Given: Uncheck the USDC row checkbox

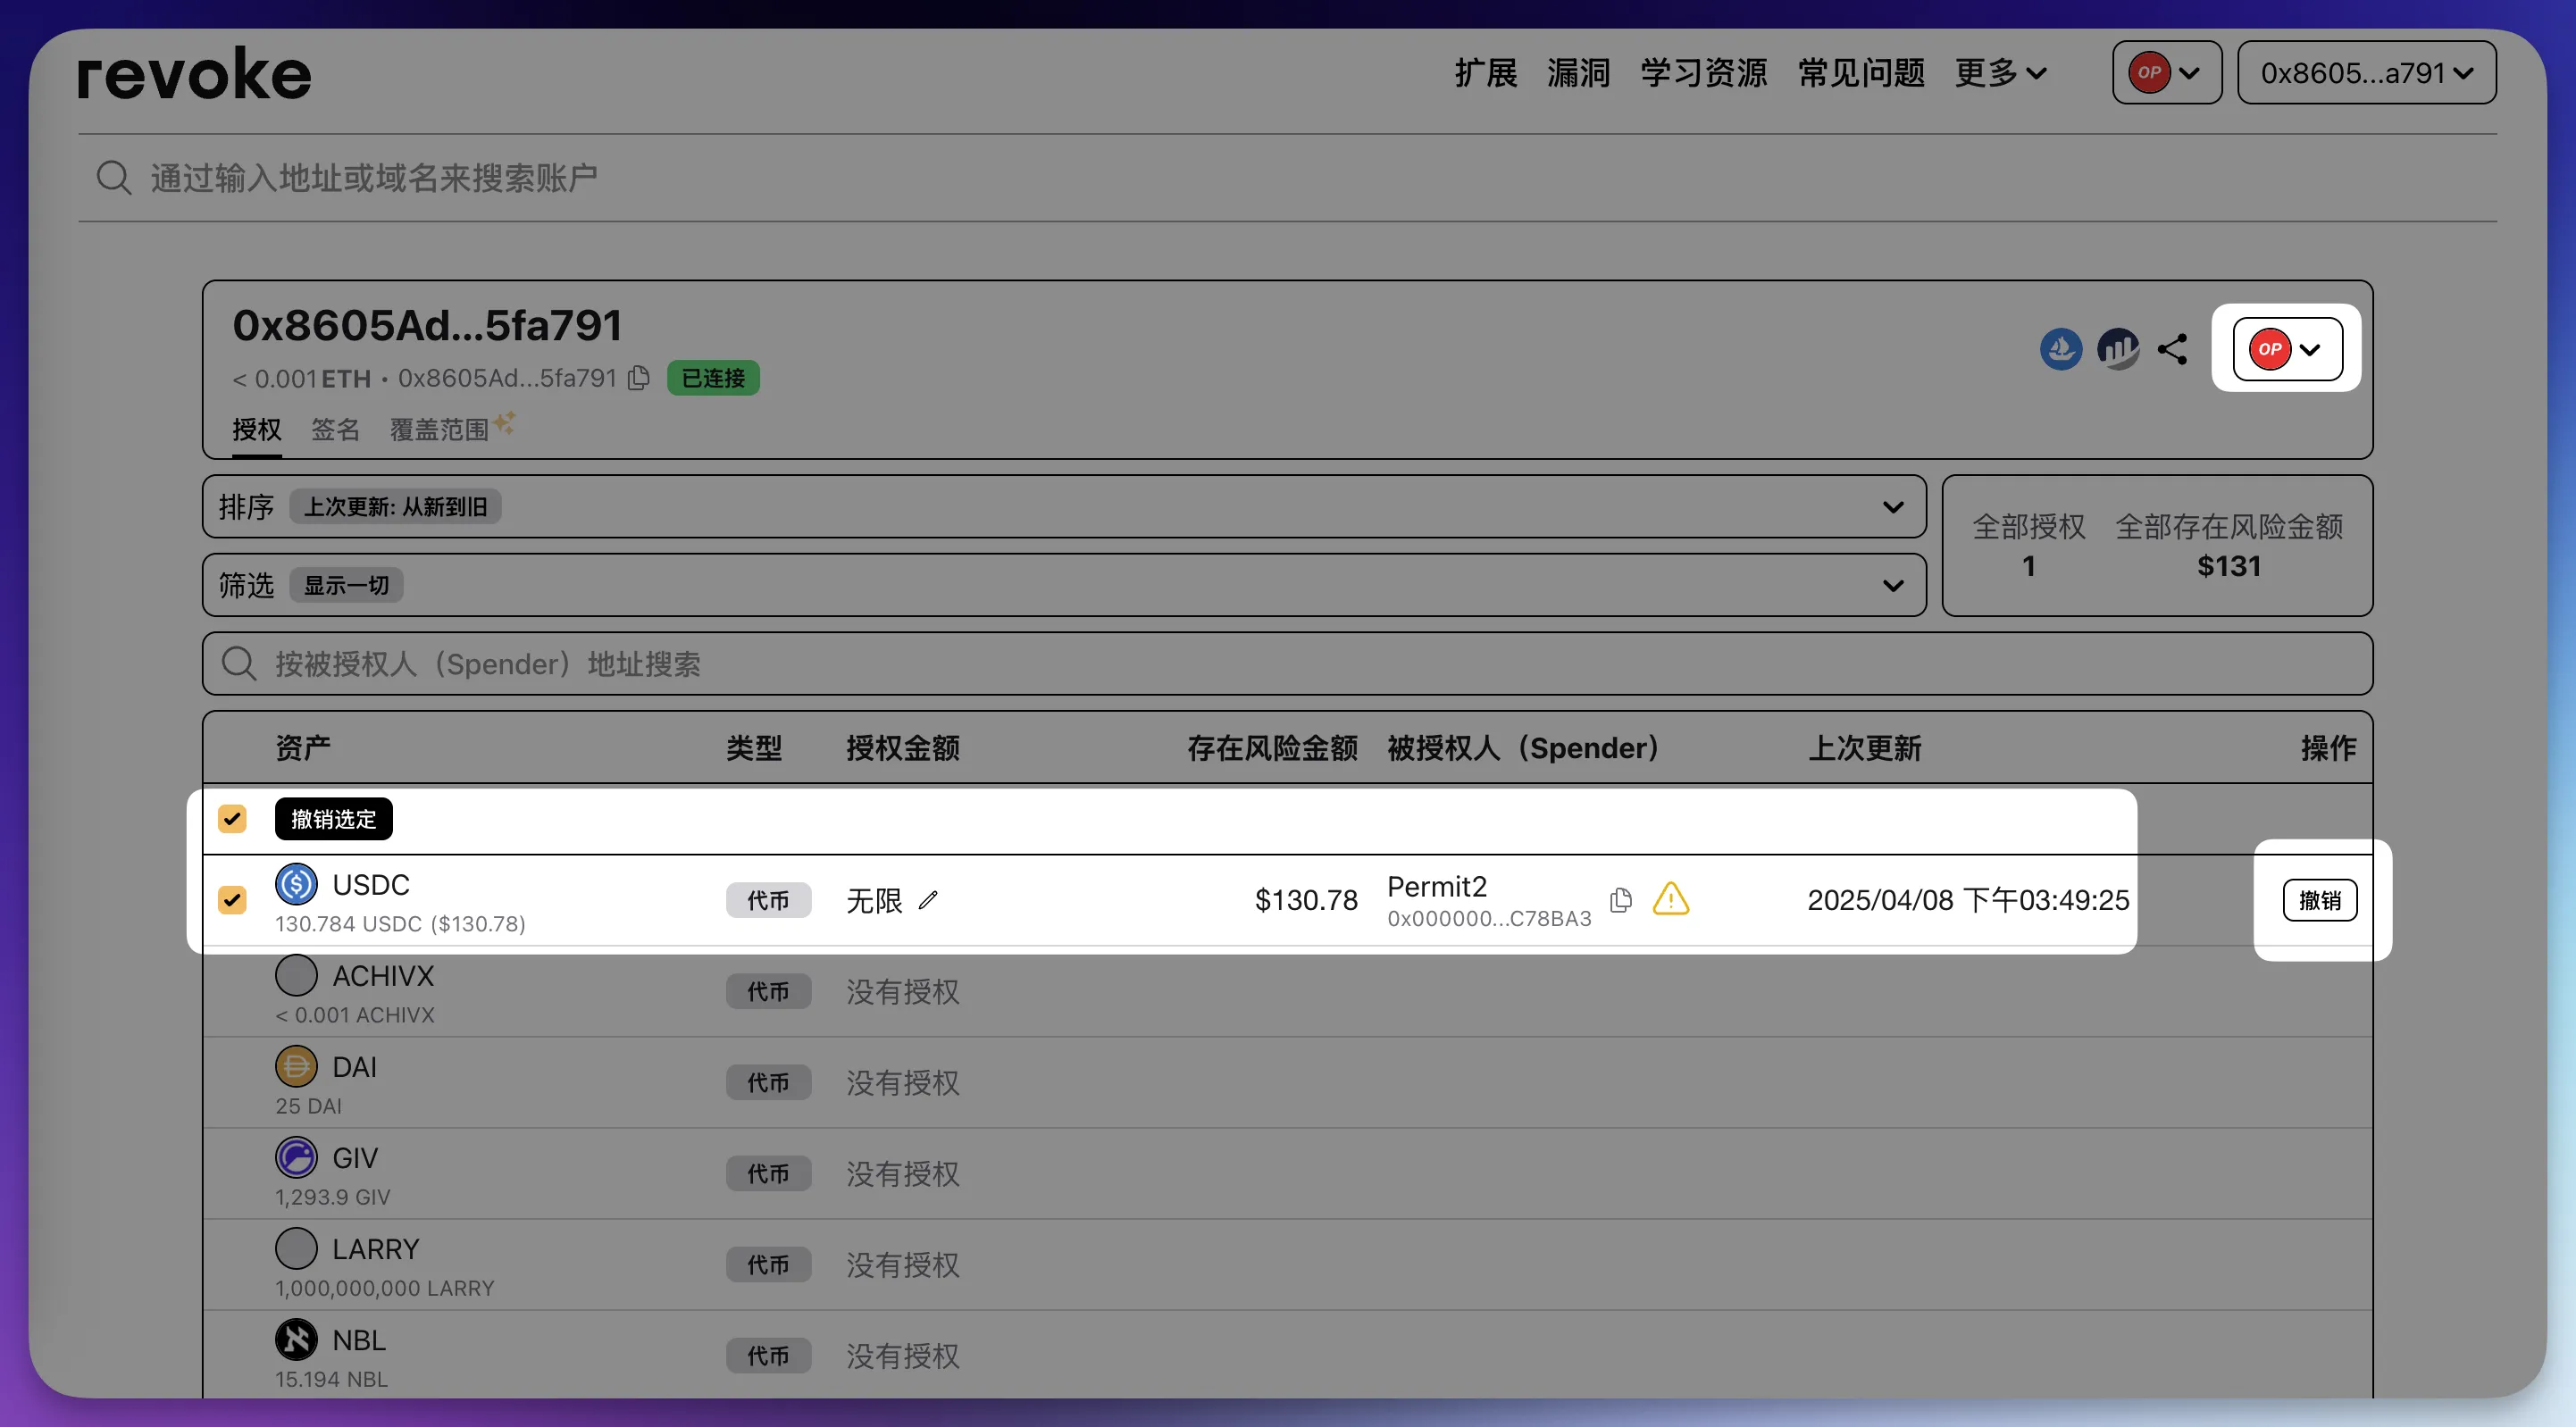Looking at the screenshot, I should pos(232,900).
